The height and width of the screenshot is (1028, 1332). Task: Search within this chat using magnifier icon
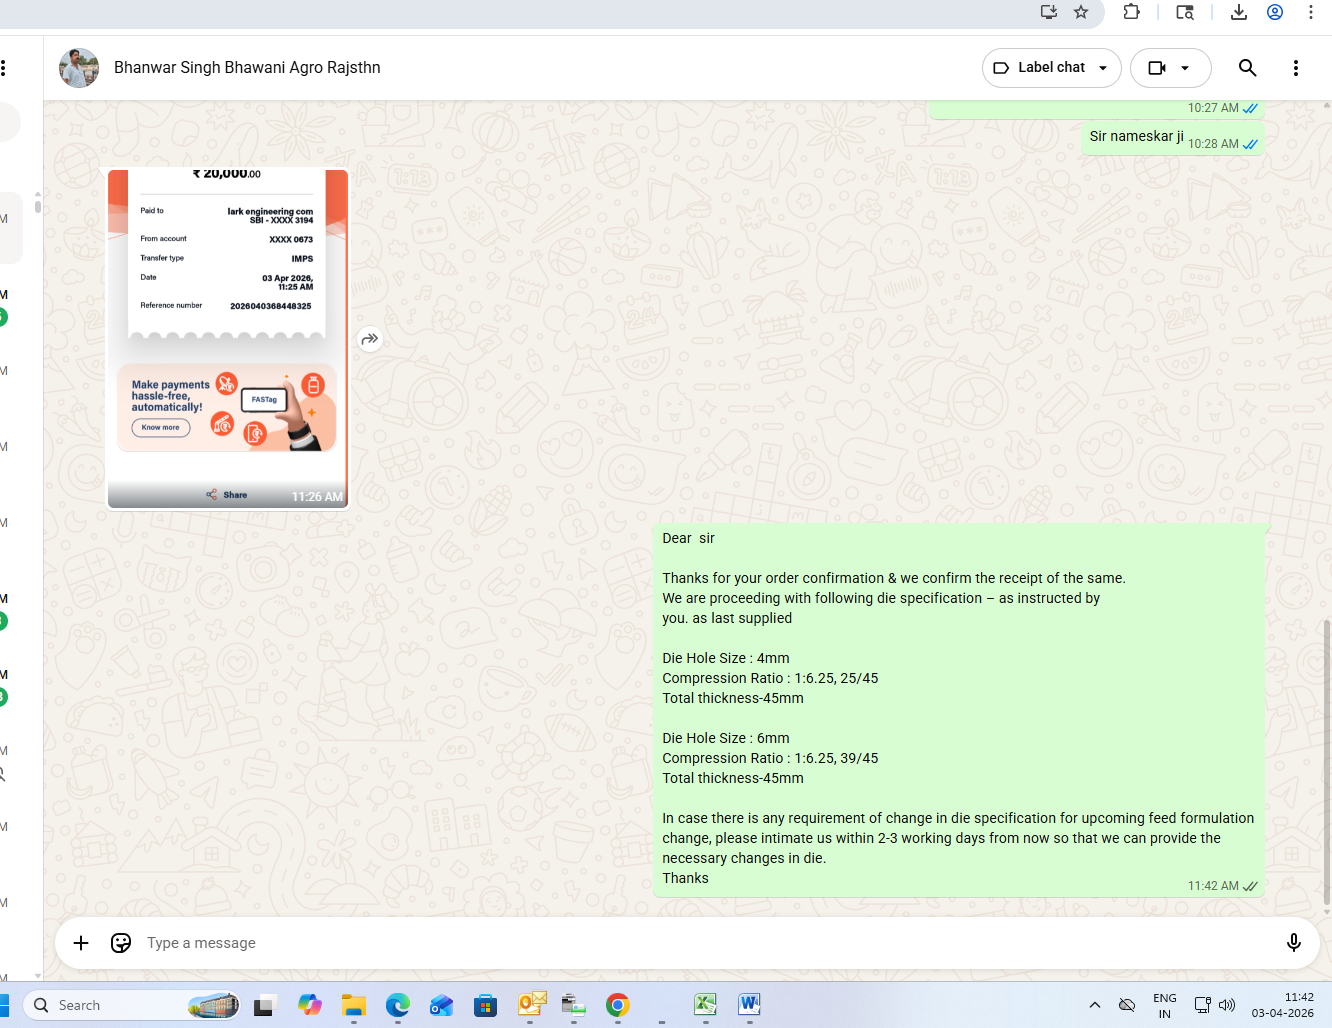(1247, 68)
